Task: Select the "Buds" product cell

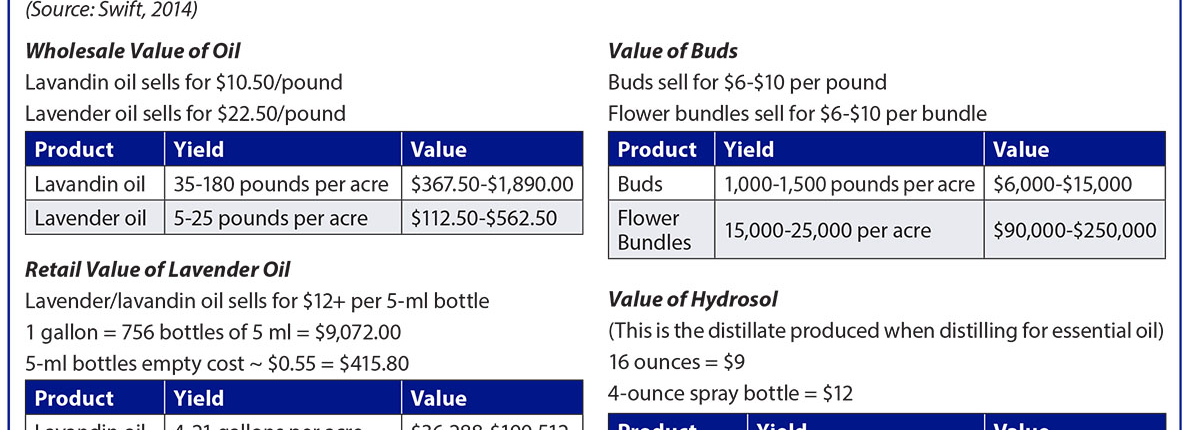Action: 639,185
